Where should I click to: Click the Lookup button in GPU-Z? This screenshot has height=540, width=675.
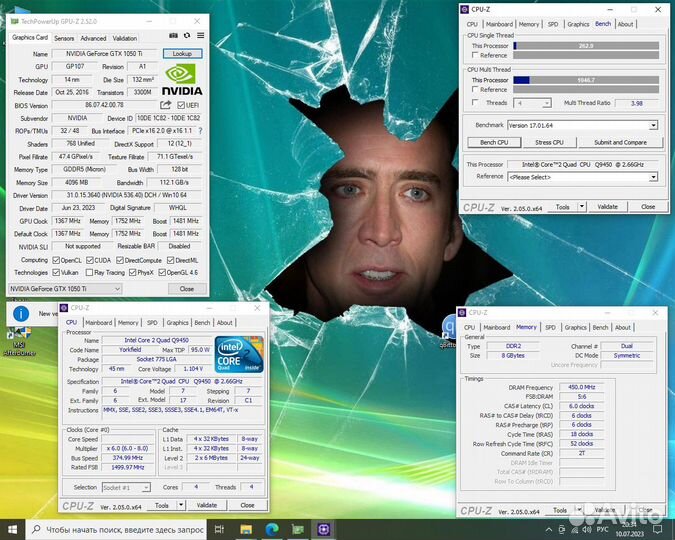coord(182,53)
